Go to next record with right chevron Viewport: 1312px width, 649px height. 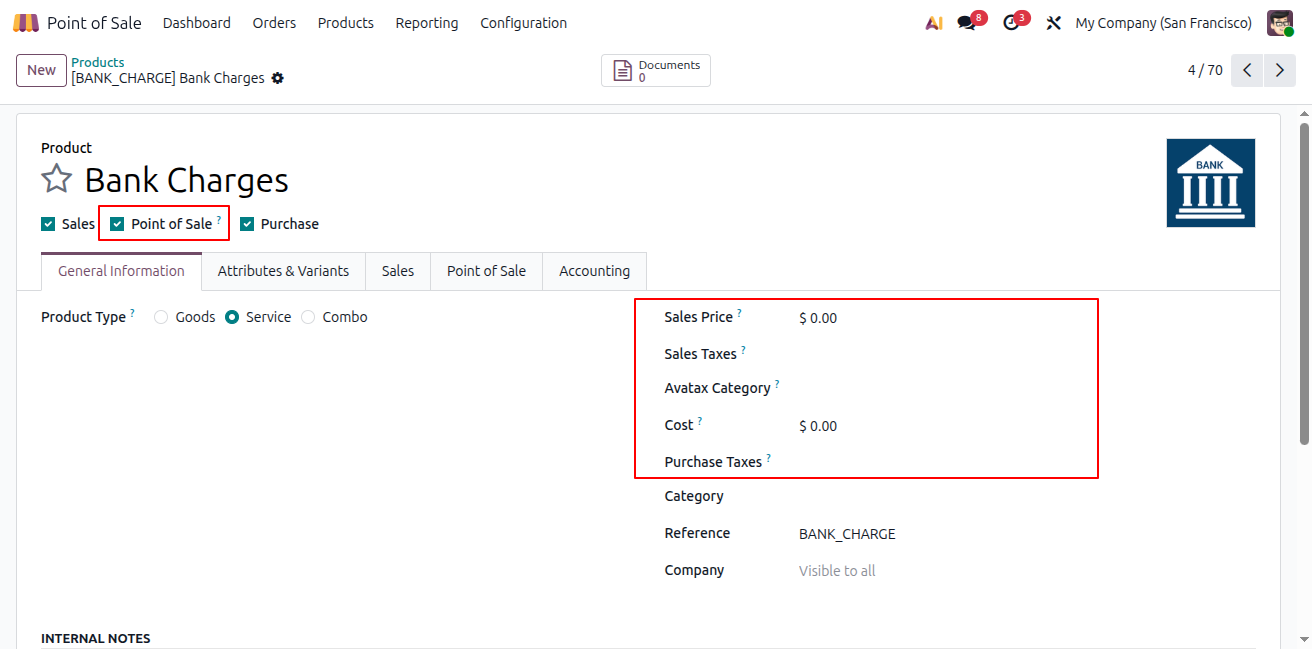coord(1280,70)
